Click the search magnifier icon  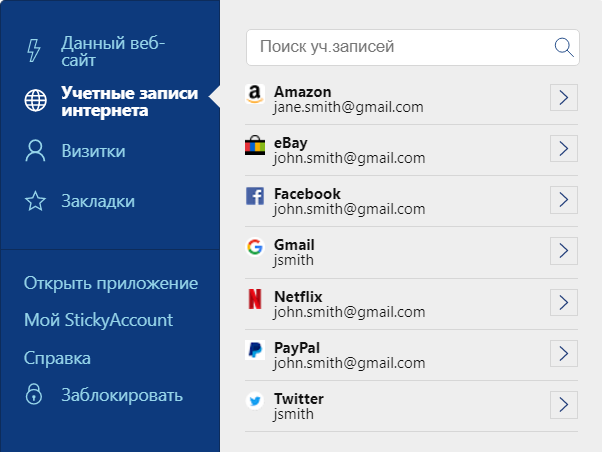[564, 48]
